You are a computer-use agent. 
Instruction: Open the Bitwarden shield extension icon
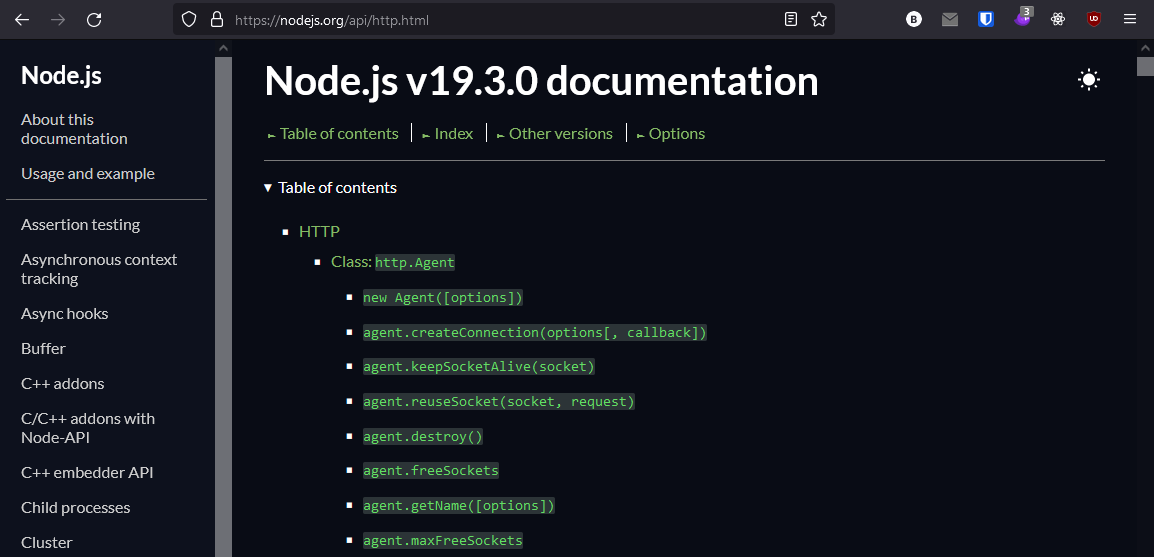coord(986,20)
